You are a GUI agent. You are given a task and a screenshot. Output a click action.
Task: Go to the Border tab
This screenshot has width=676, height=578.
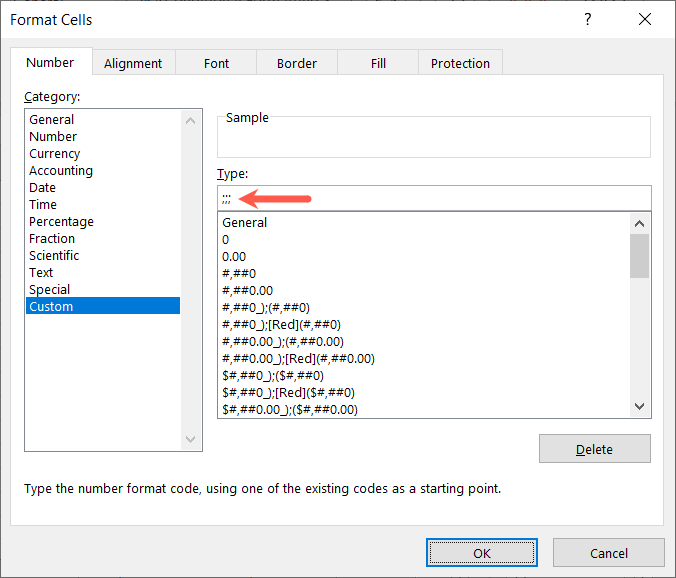point(297,63)
